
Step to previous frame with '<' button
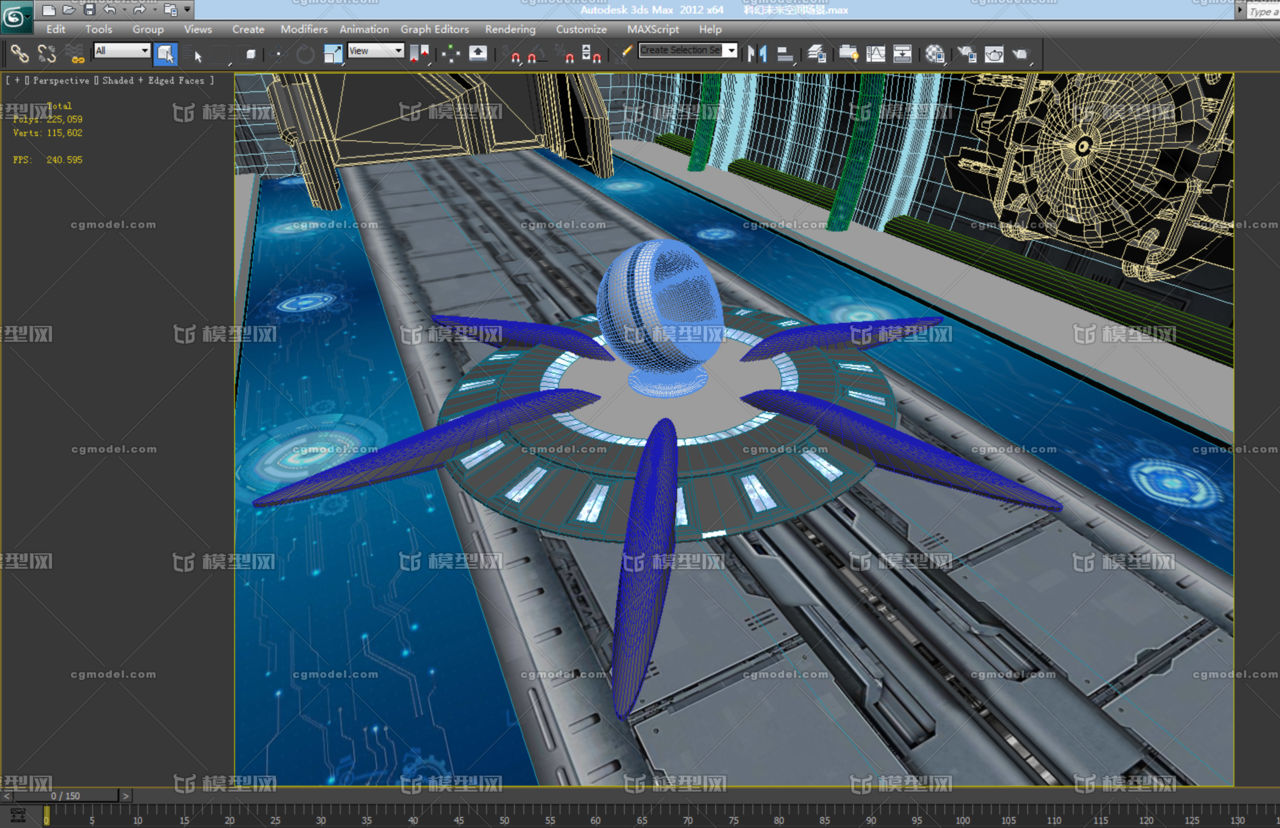click(7, 796)
